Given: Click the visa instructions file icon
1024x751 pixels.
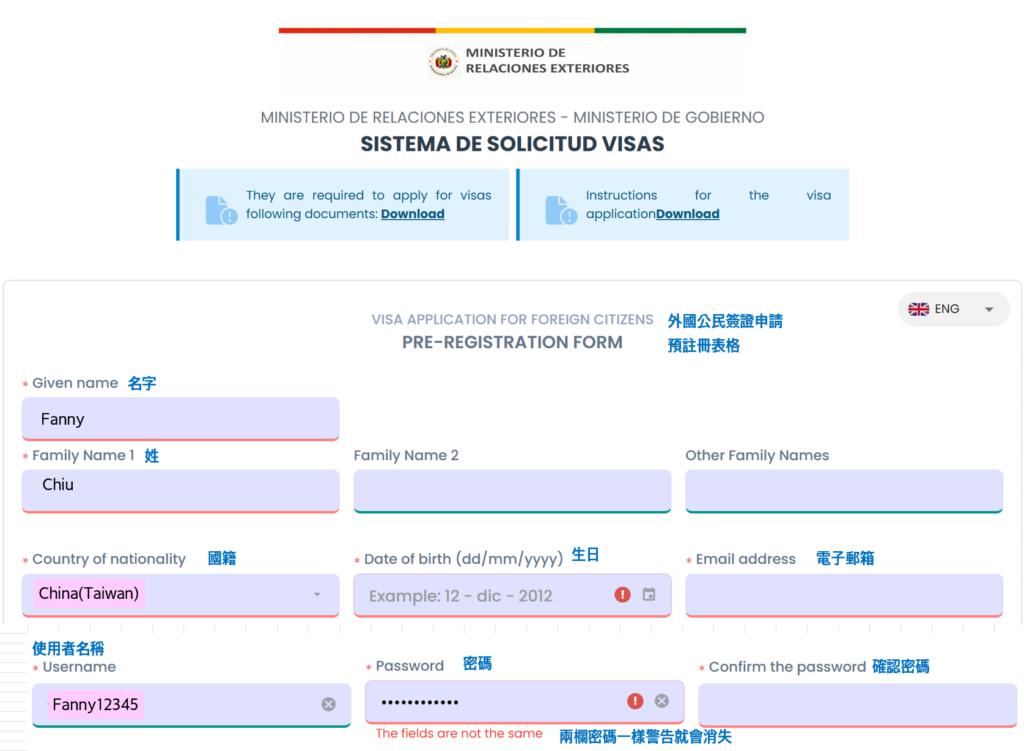Looking at the screenshot, I should pos(560,210).
